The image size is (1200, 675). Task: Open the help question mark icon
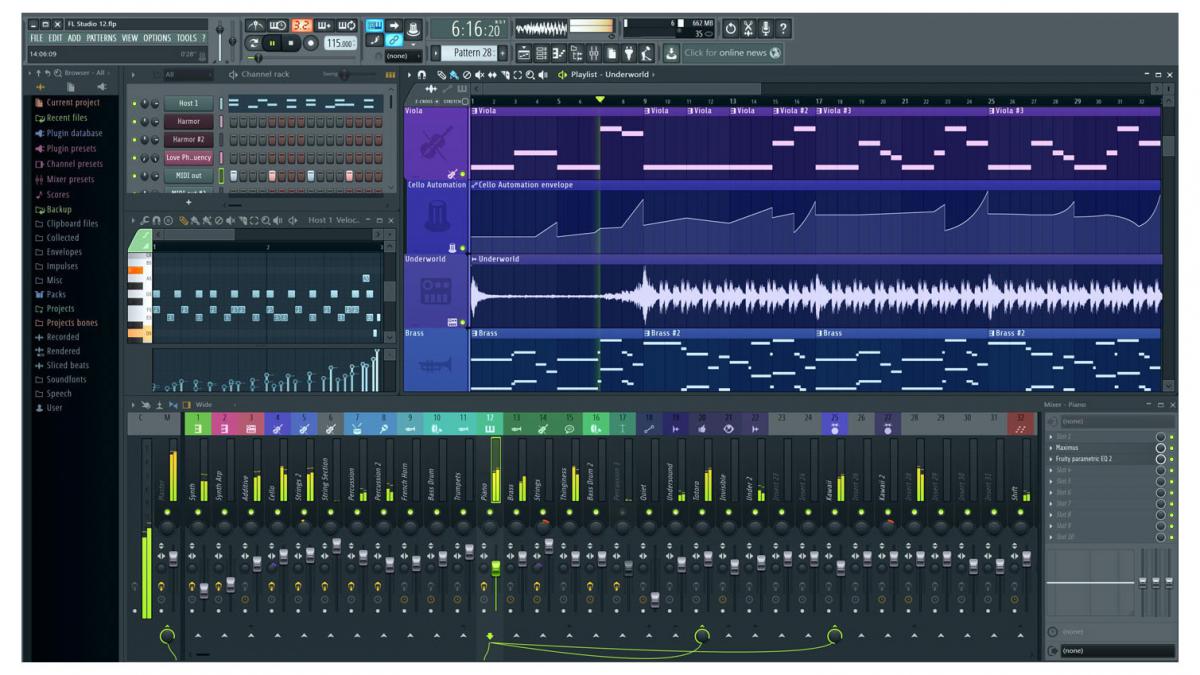tap(782, 29)
